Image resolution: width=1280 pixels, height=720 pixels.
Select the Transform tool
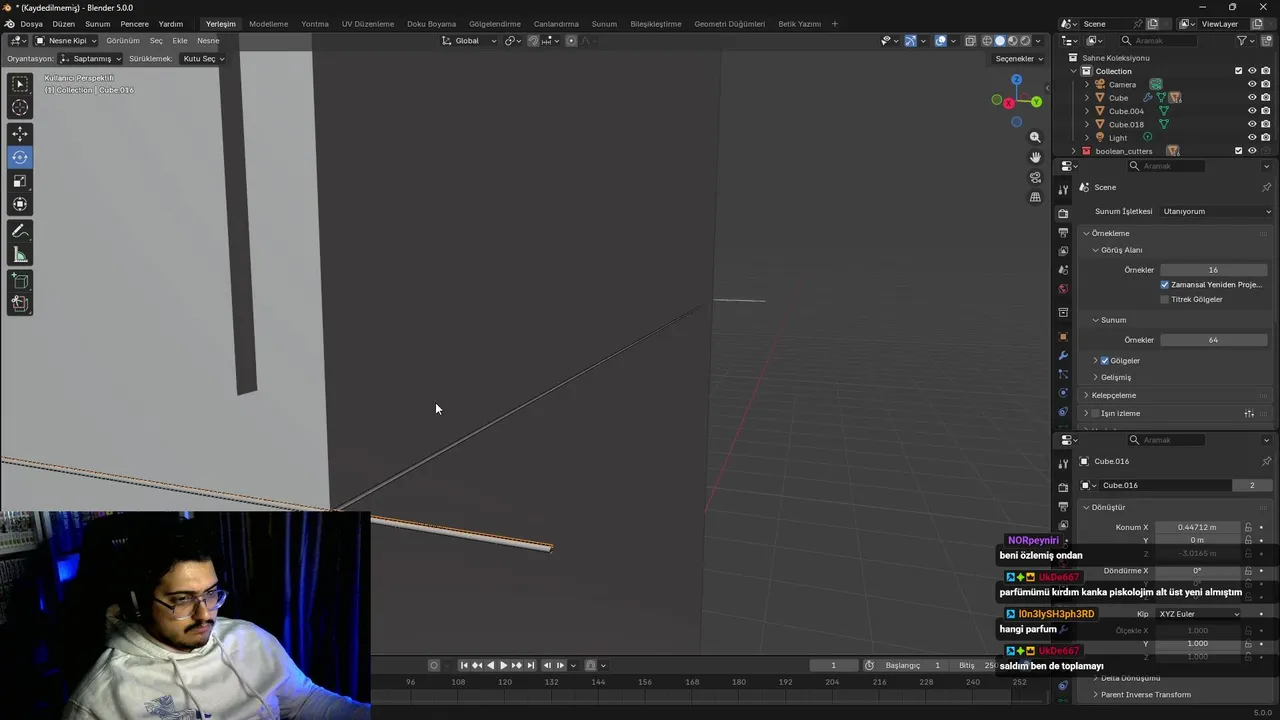tap(20, 204)
